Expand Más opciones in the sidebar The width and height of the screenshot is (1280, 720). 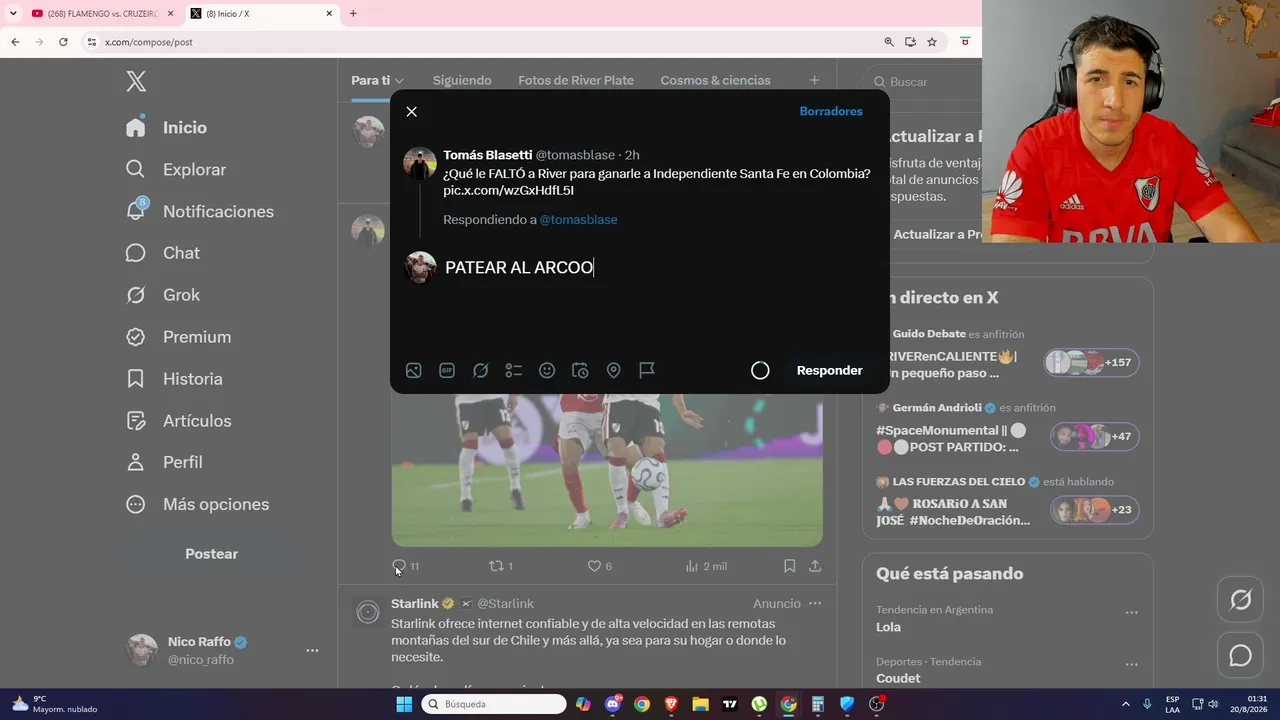coord(197,505)
